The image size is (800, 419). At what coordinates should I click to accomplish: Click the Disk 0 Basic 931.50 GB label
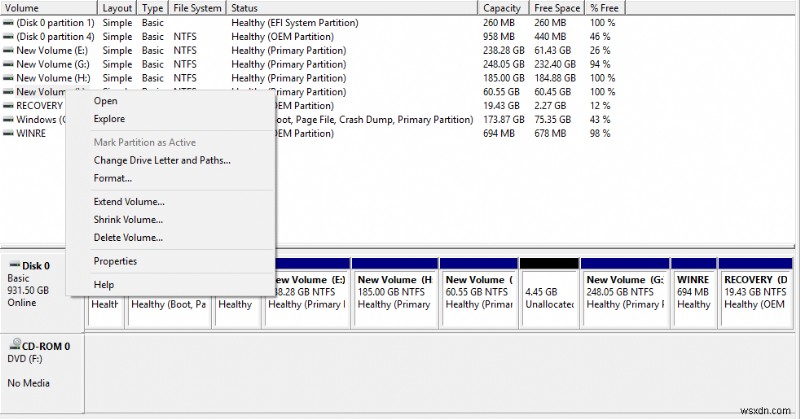[29, 284]
